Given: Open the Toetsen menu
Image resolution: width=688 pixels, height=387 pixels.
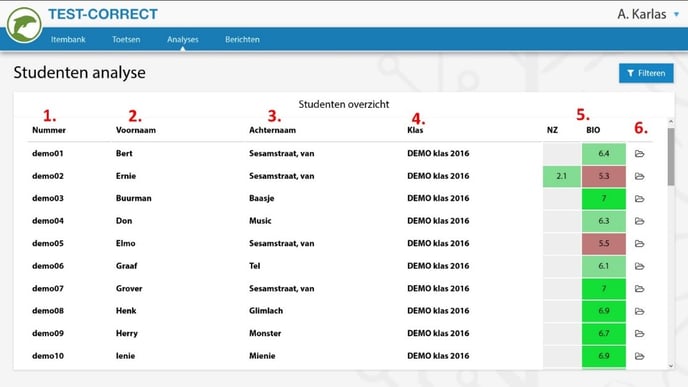Looking at the screenshot, I should point(126,39).
